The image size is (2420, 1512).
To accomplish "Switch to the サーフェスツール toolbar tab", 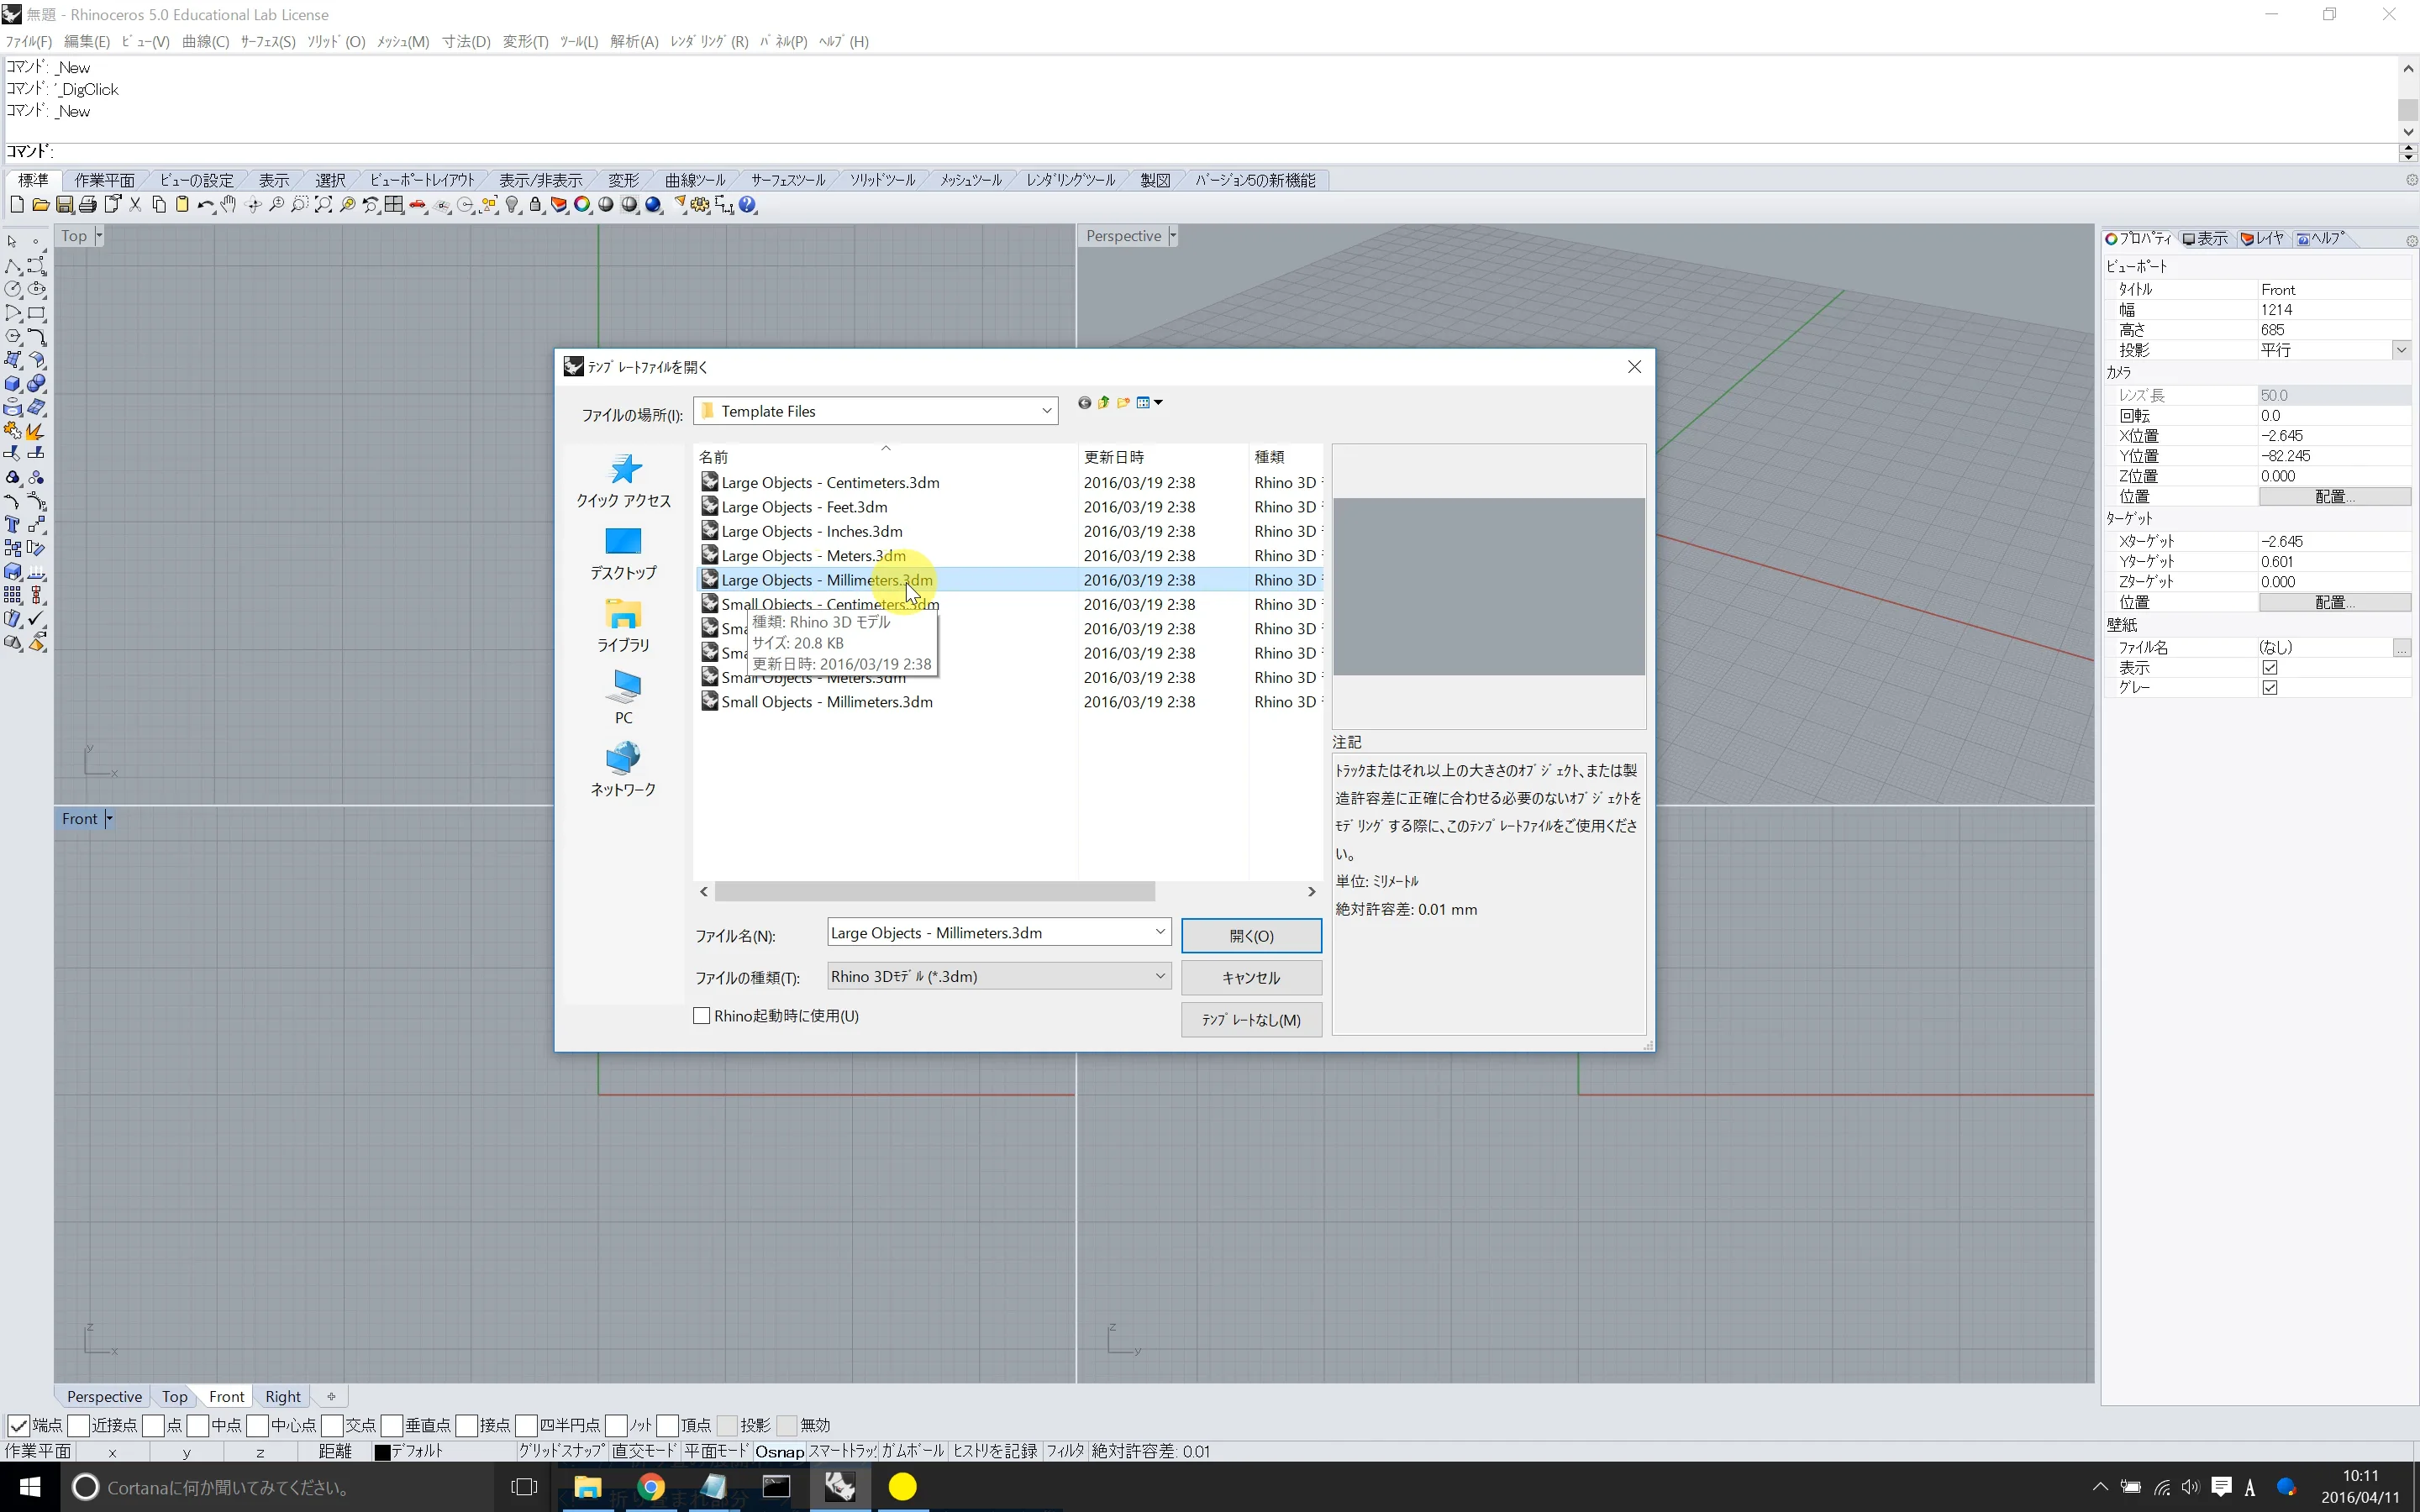I will tap(788, 180).
